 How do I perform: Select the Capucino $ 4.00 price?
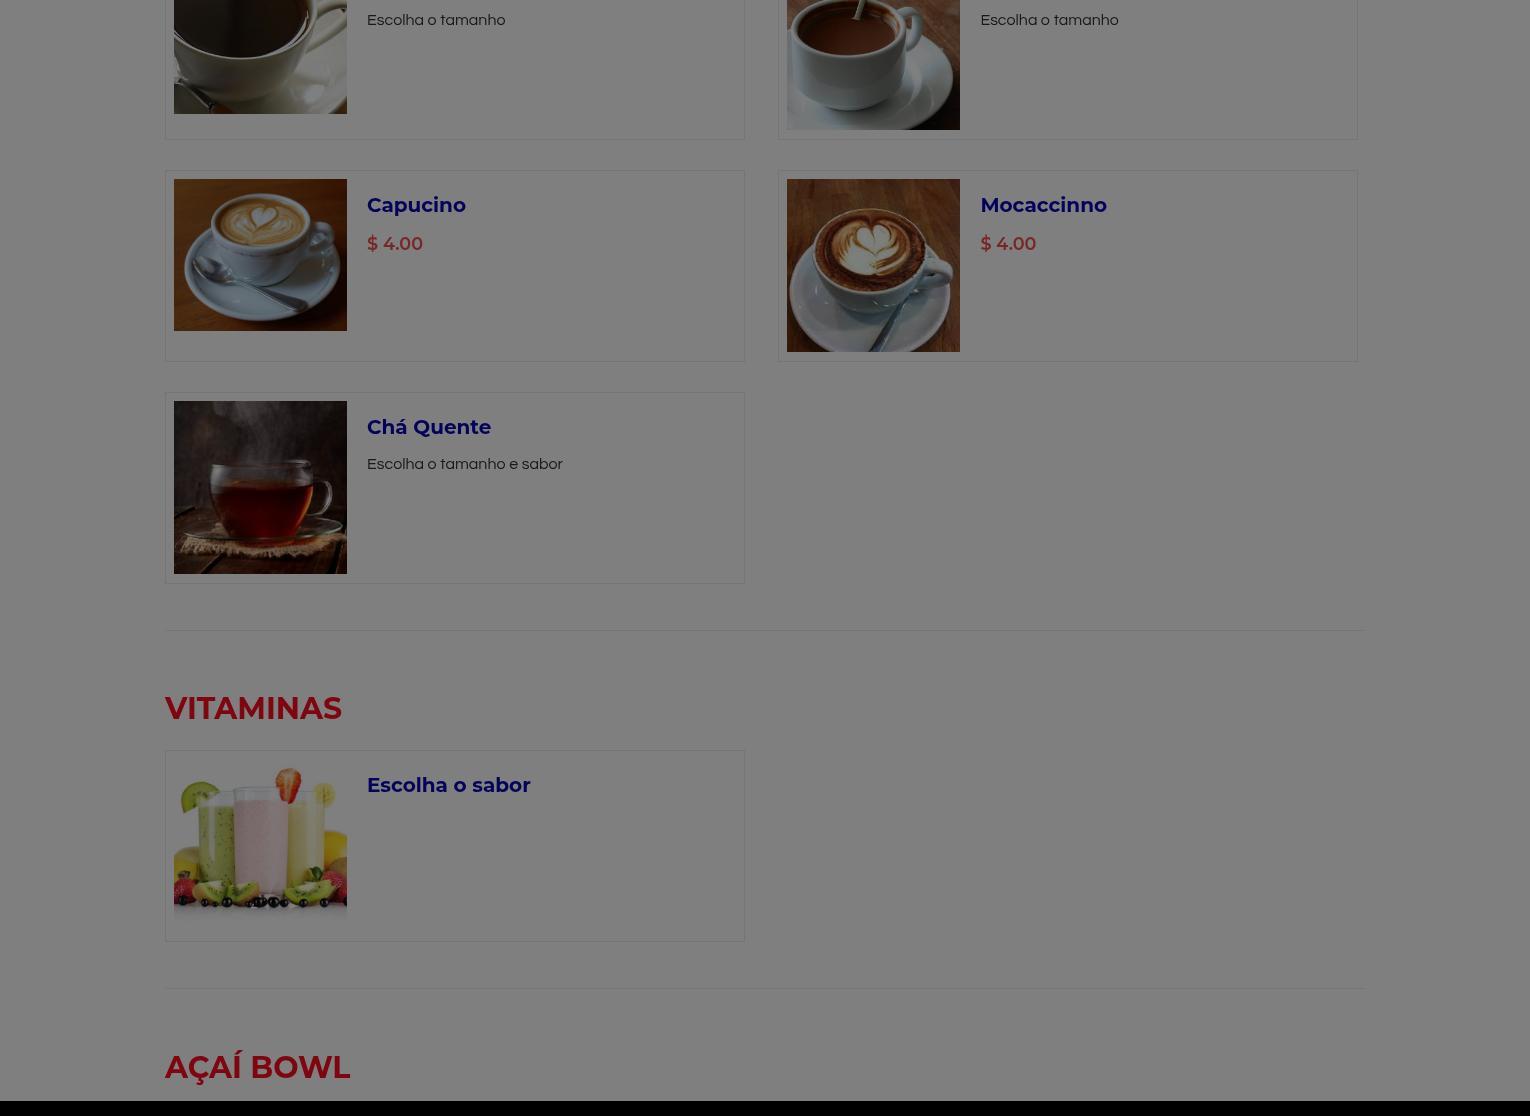click(395, 244)
